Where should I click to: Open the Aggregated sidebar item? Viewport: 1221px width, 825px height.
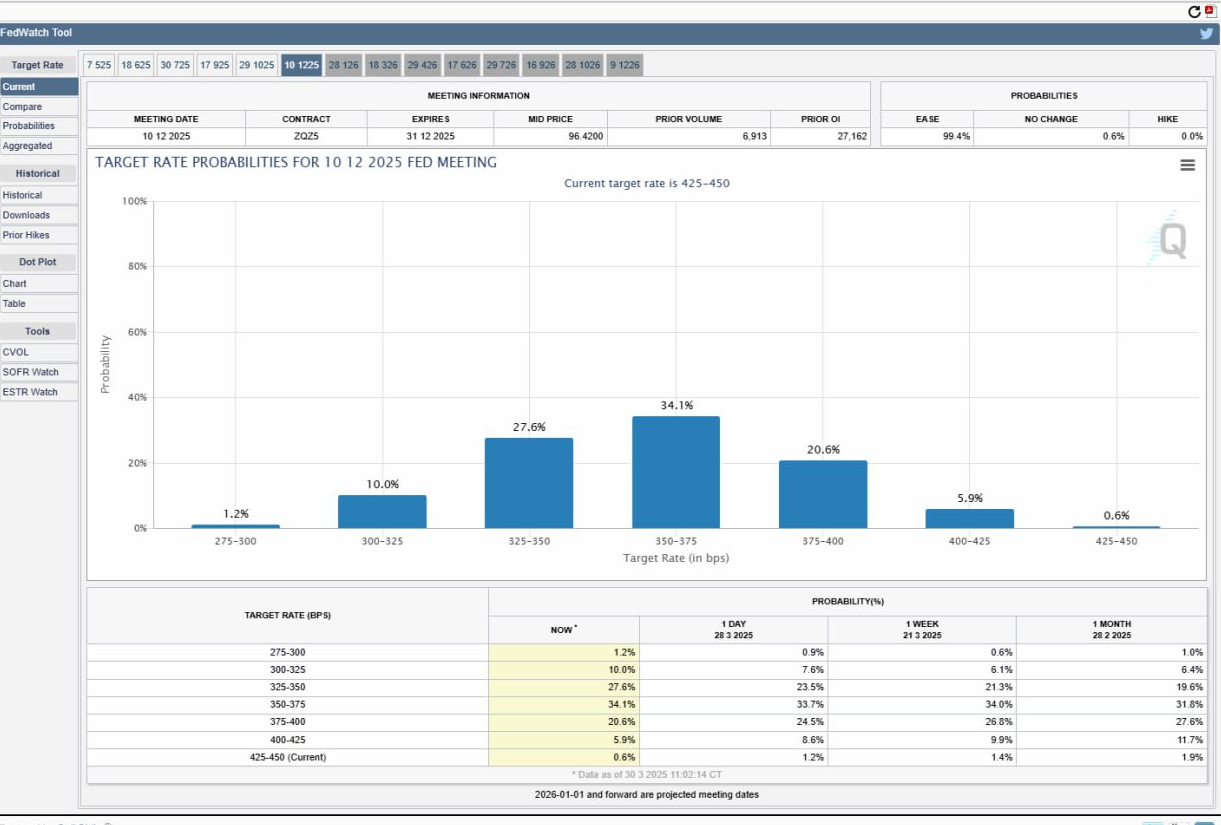coord(39,146)
